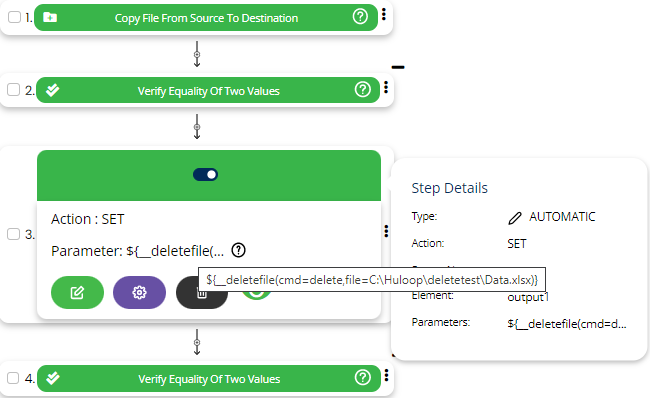The width and height of the screenshot is (650, 398).
Task: Select step 2 Verify Equality Of Two Values
Action: click(x=208, y=90)
